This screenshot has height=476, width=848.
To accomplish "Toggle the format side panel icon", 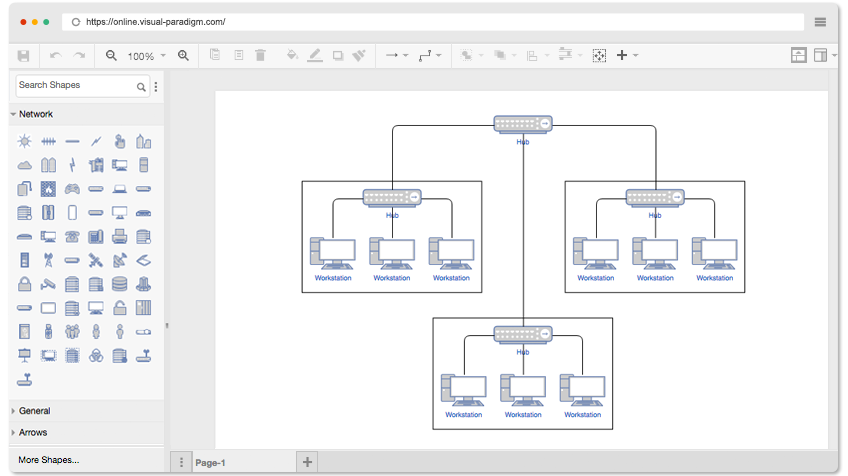I will 820,55.
